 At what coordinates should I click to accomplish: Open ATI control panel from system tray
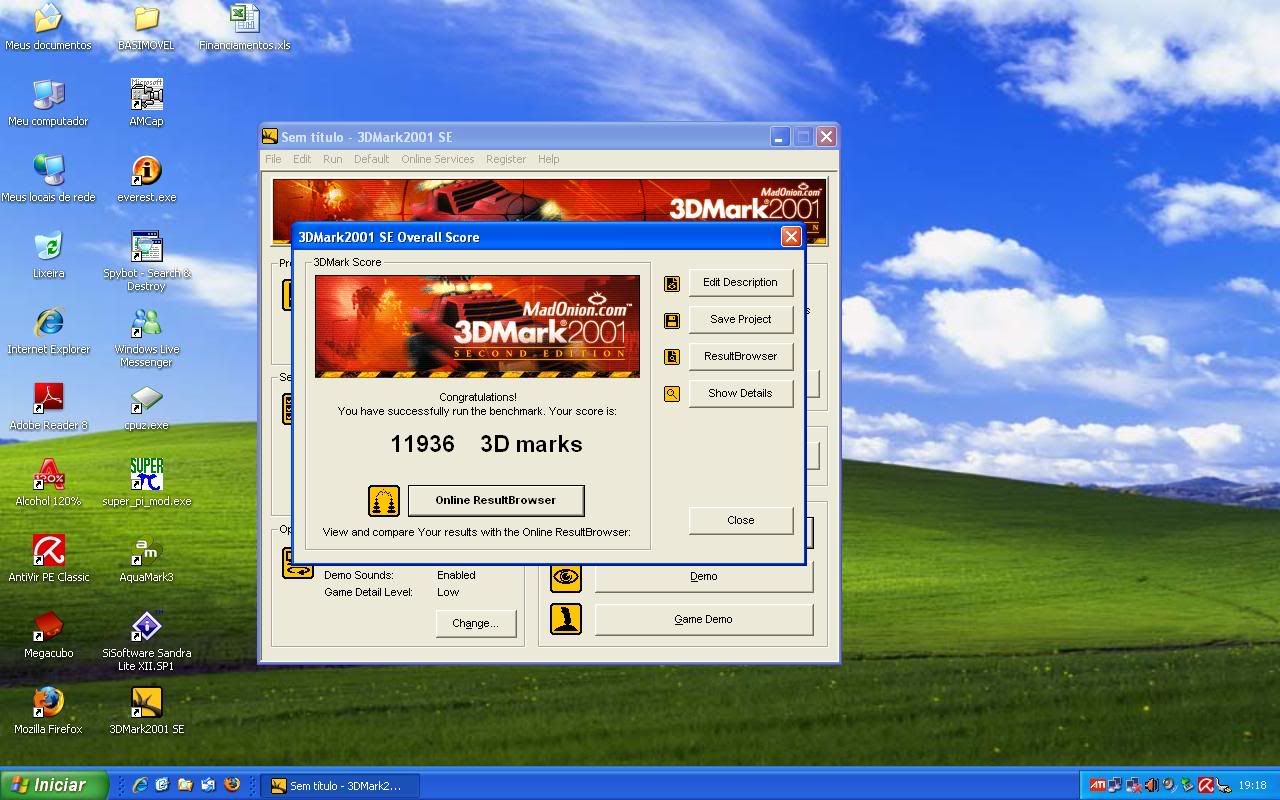[1097, 785]
